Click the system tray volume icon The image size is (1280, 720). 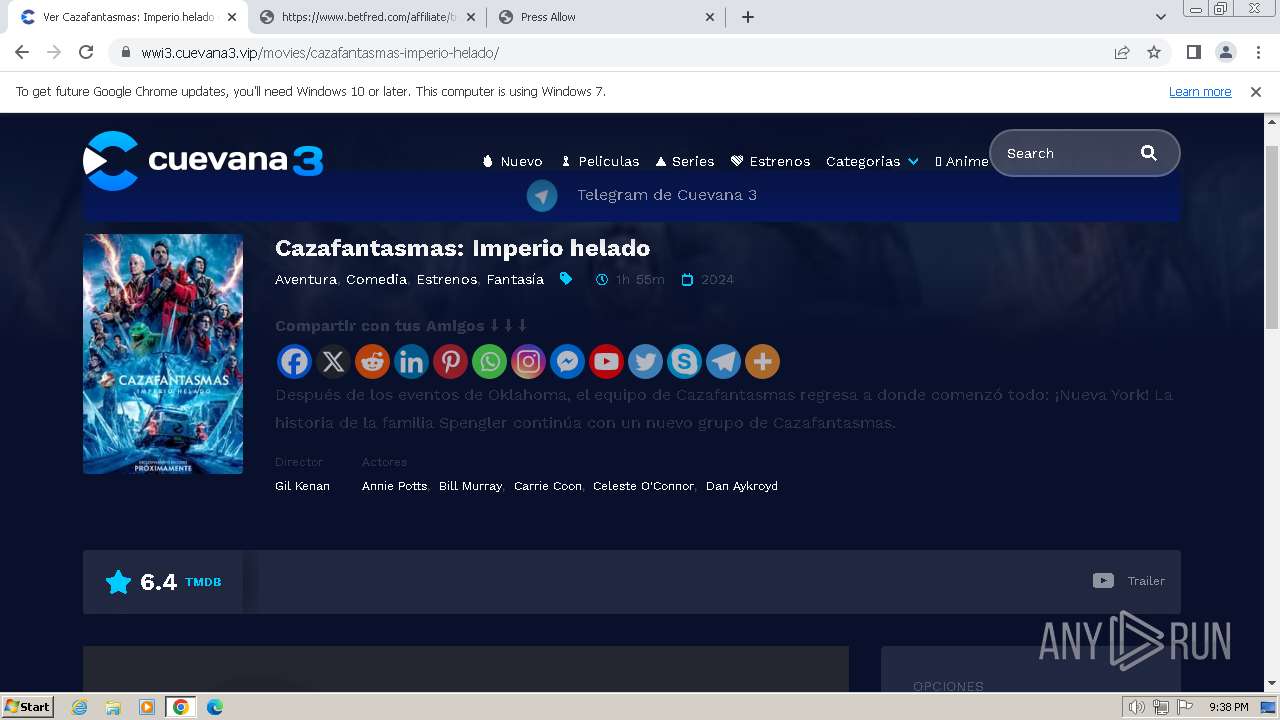click(x=1137, y=707)
